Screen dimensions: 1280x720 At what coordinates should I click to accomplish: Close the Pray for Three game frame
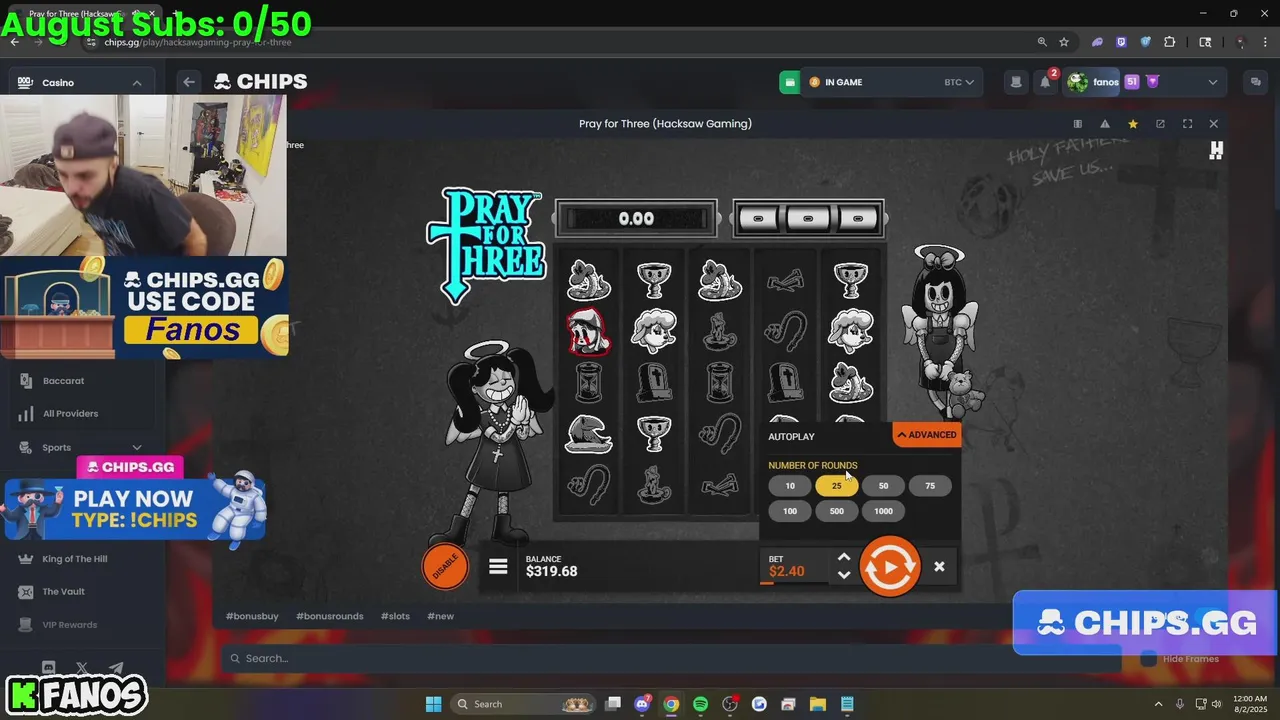click(1214, 124)
